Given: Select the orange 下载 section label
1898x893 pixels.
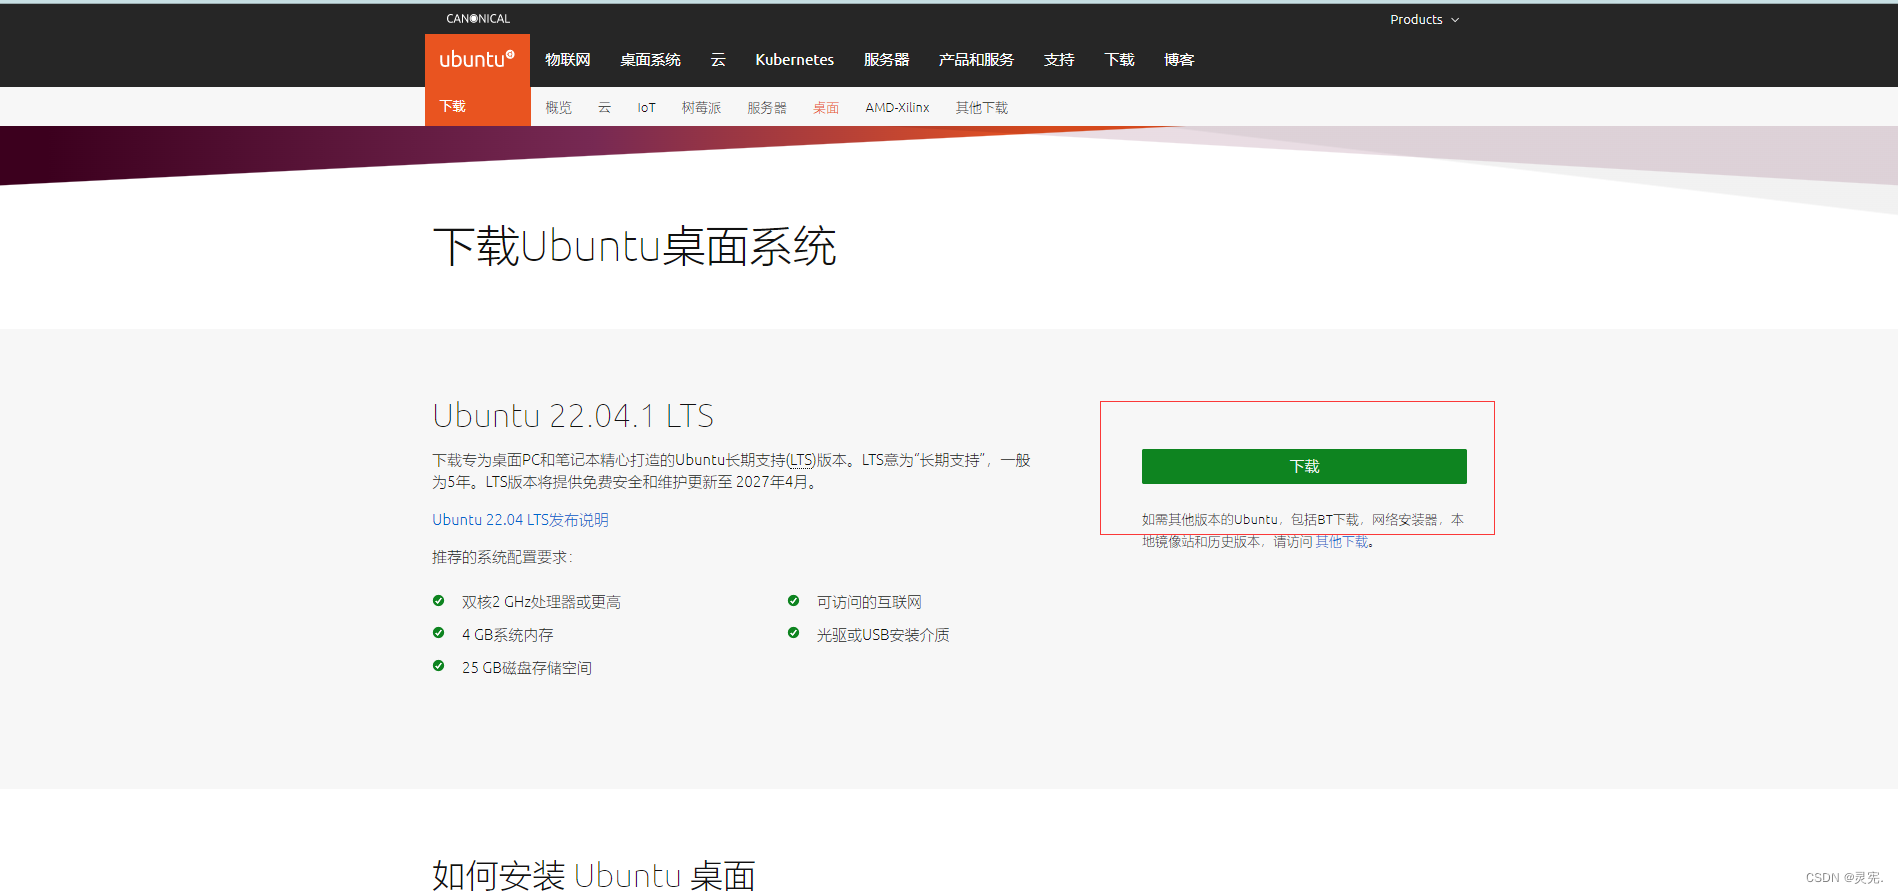Looking at the screenshot, I should point(453,106).
